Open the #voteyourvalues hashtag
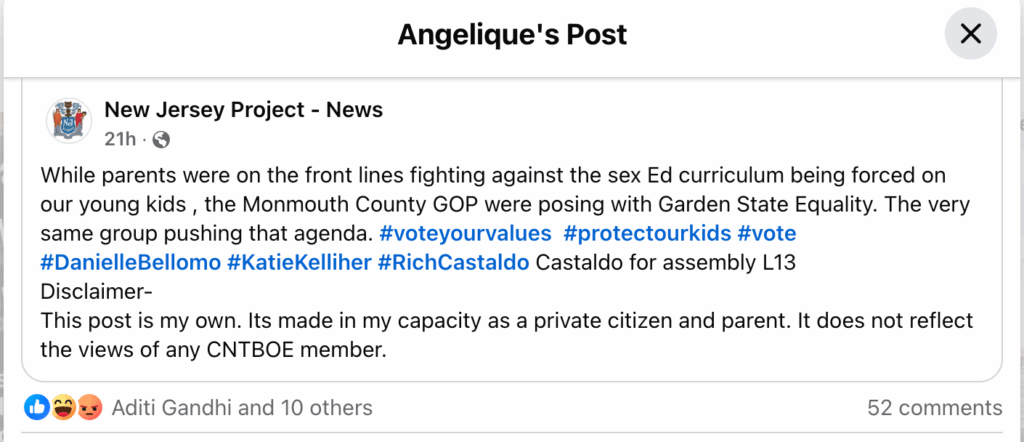The height and width of the screenshot is (442, 1024). point(465,233)
